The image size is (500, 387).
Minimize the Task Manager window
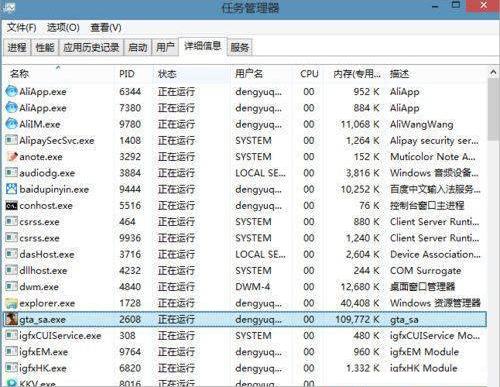click(x=435, y=6)
